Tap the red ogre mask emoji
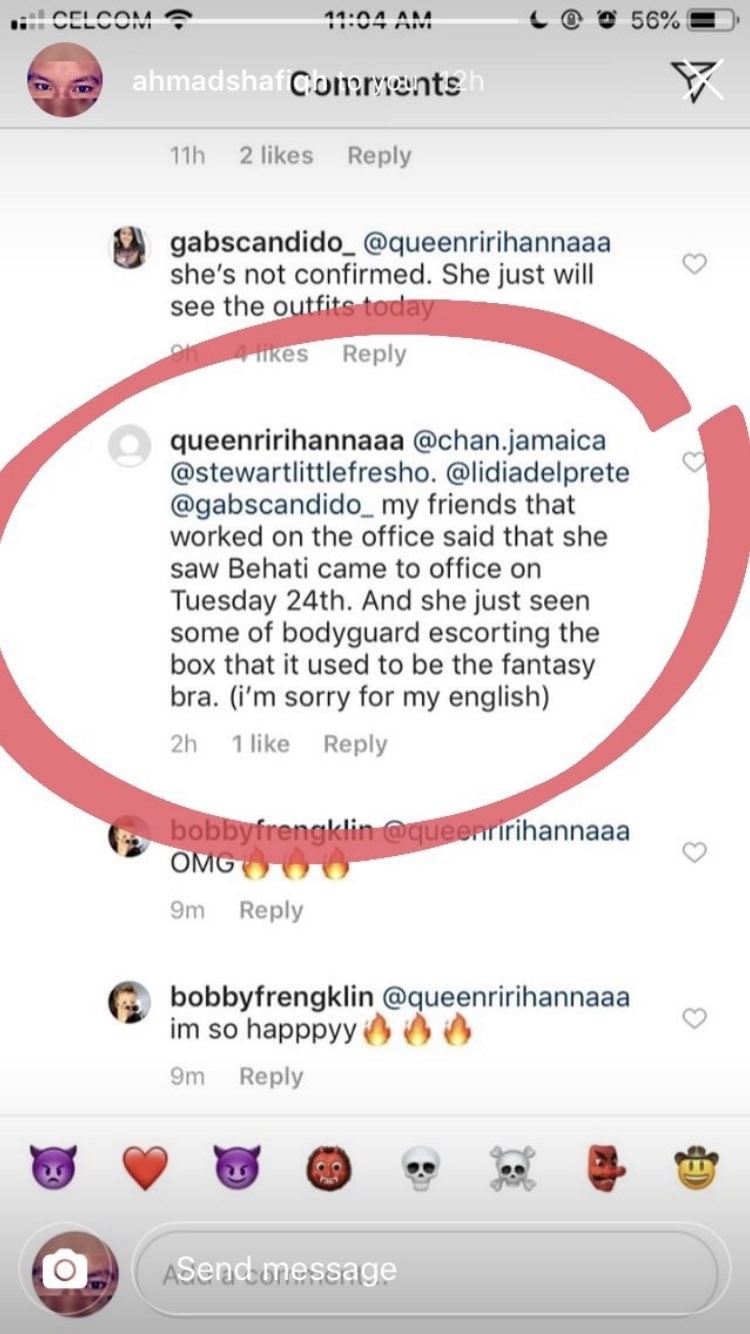The image size is (750, 1334). click(x=329, y=1168)
